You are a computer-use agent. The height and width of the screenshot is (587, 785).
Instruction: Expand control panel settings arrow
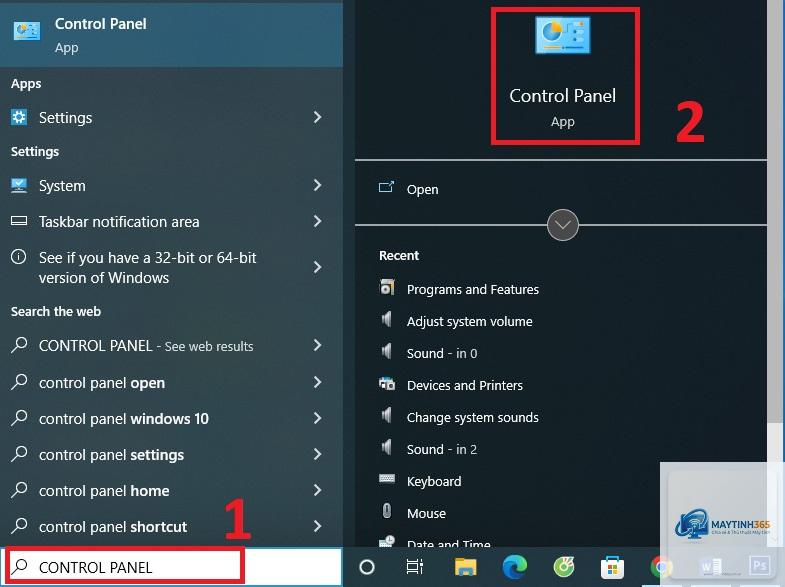tap(317, 454)
